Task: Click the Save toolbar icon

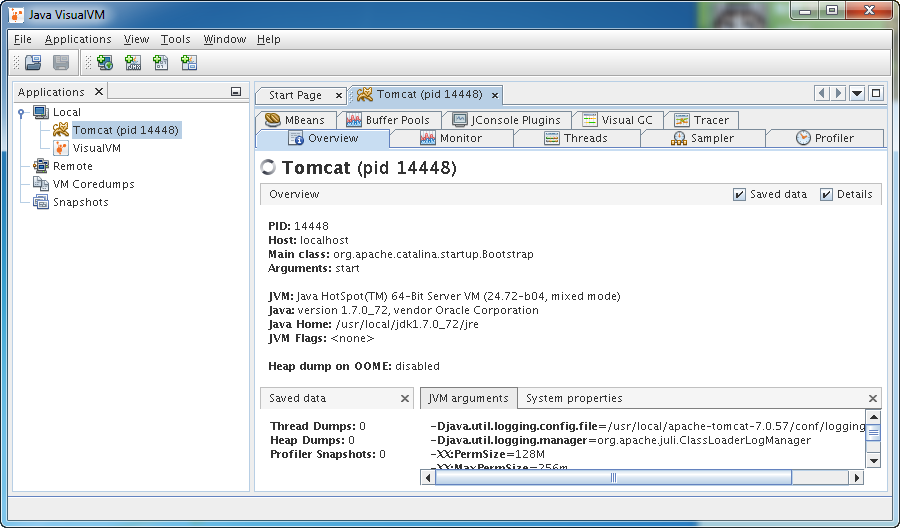Action: tap(61, 63)
